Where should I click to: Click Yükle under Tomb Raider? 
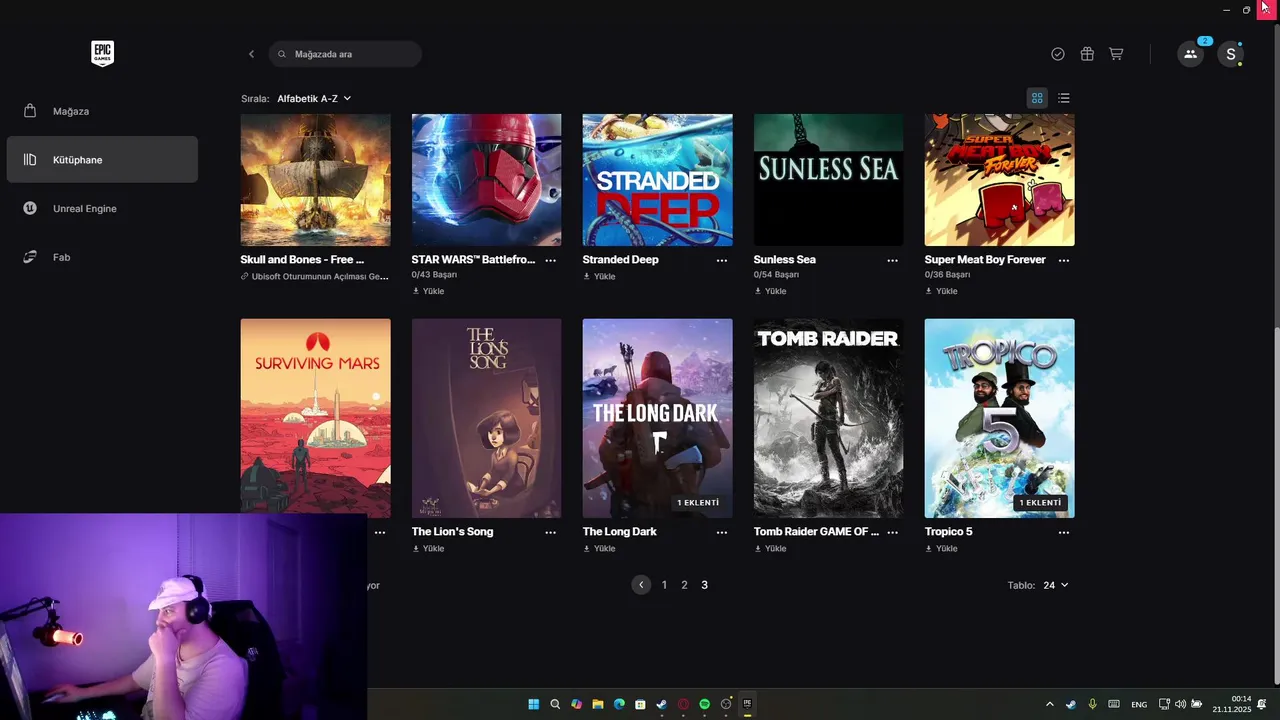point(770,548)
